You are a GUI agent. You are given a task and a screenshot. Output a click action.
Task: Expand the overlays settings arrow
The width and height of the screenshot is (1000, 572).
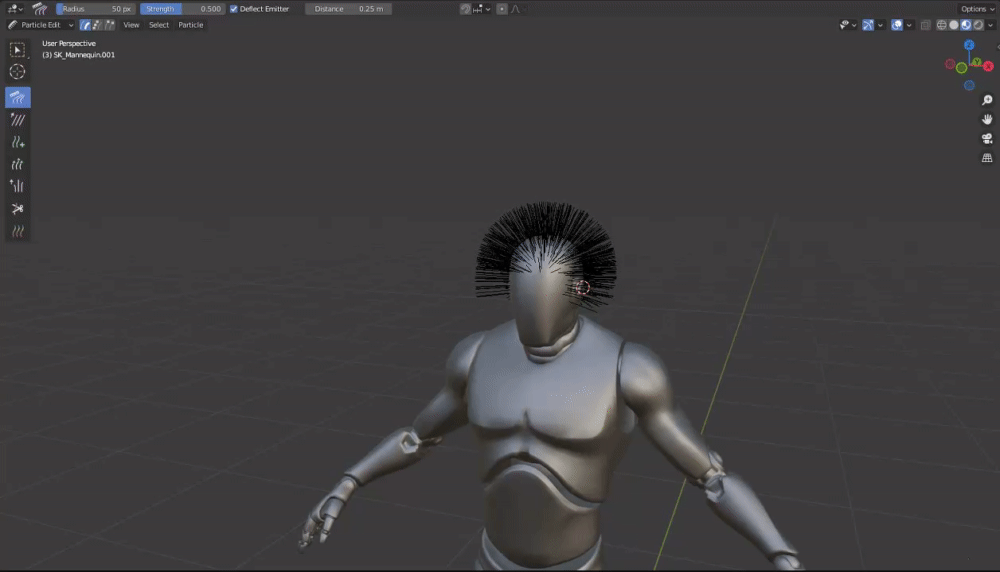909,25
